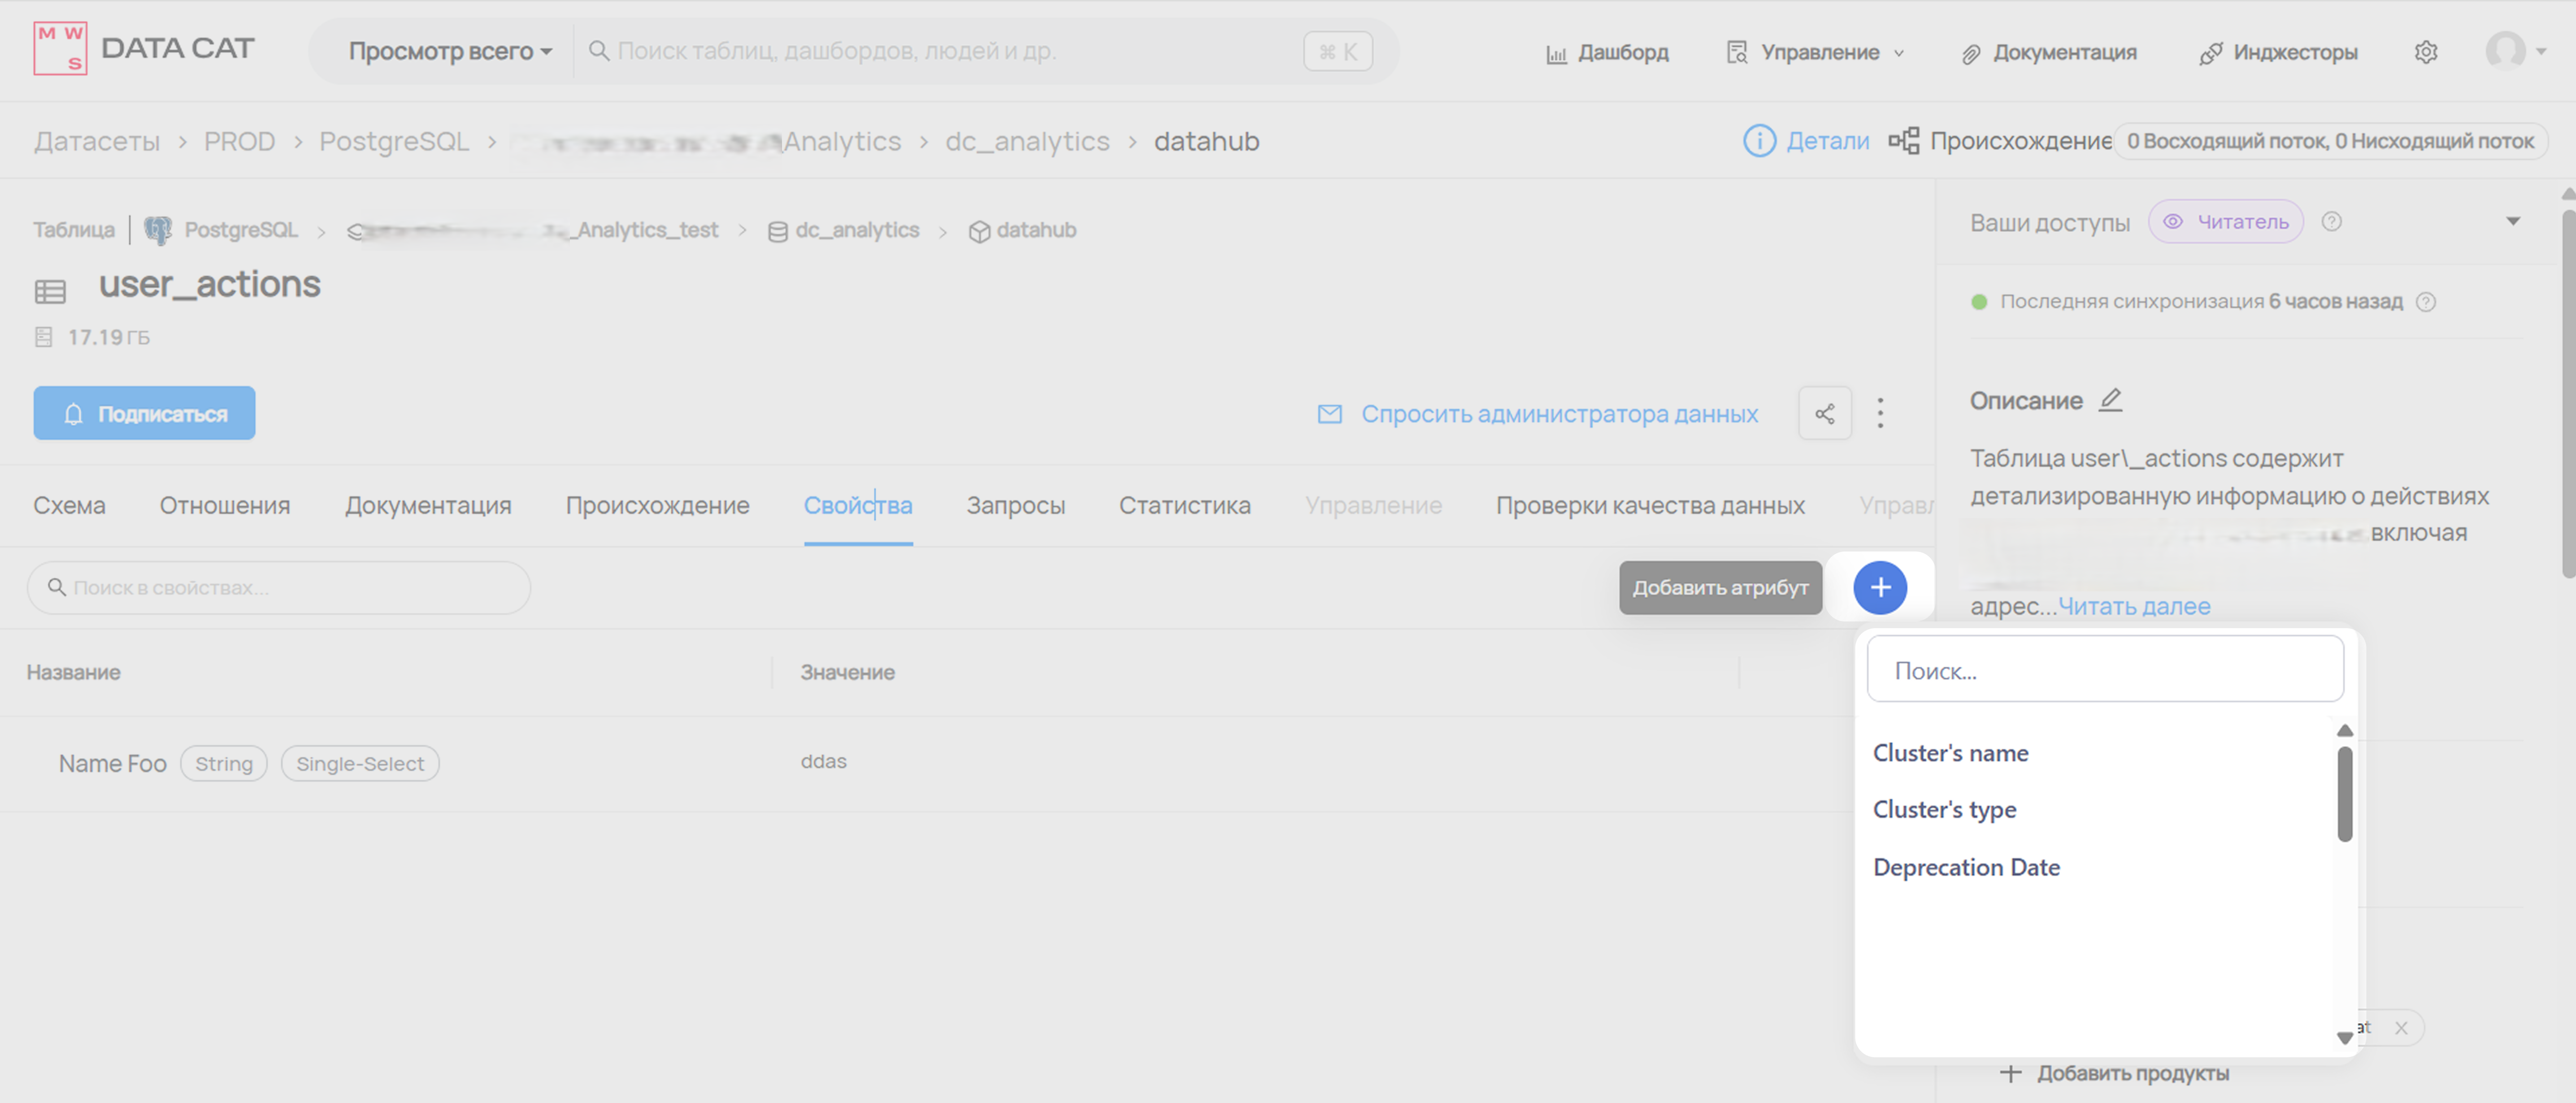2576x1103 pixels.
Task: Click help icon next to Читатель badge
Action: point(2332,222)
